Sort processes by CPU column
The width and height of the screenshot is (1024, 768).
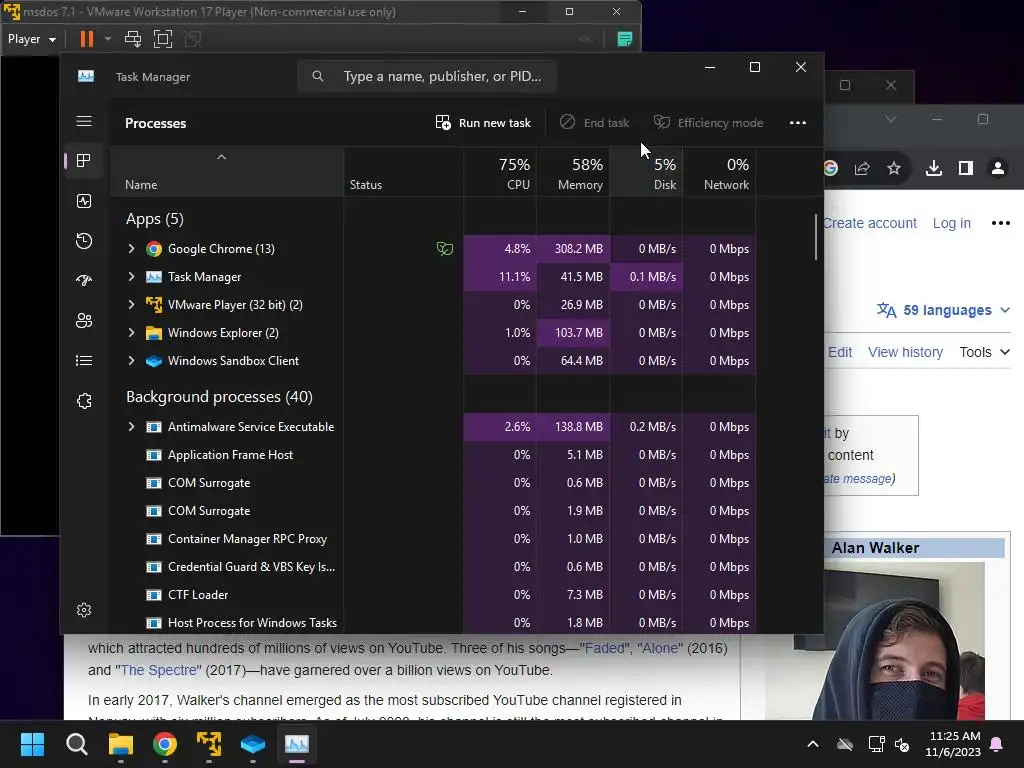click(x=500, y=173)
